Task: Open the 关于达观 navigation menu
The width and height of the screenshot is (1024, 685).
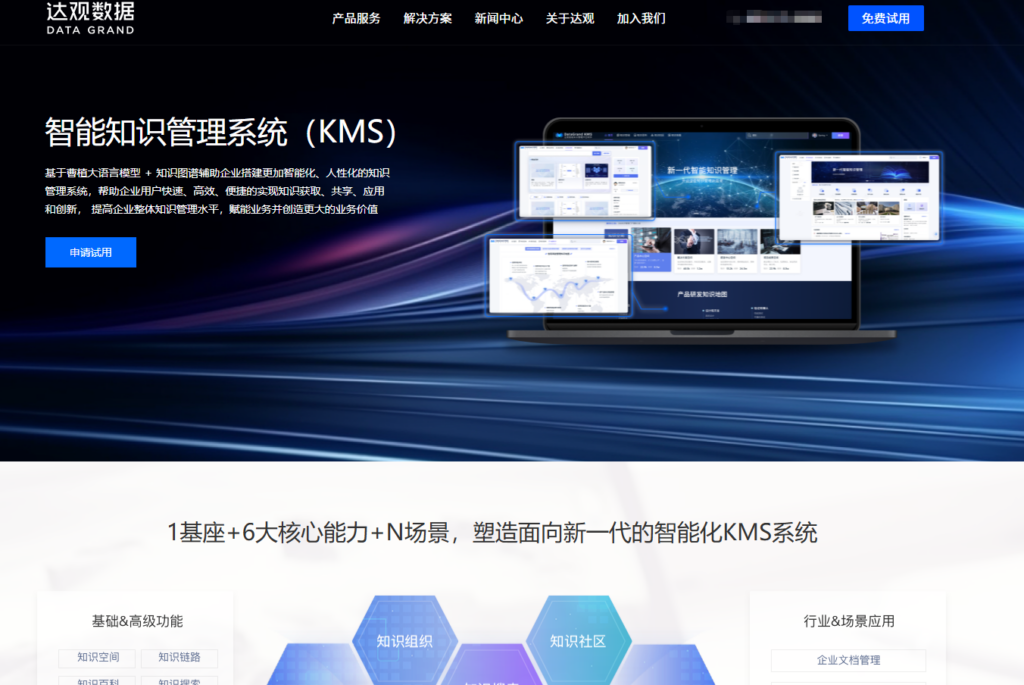Action: pyautogui.click(x=570, y=17)
